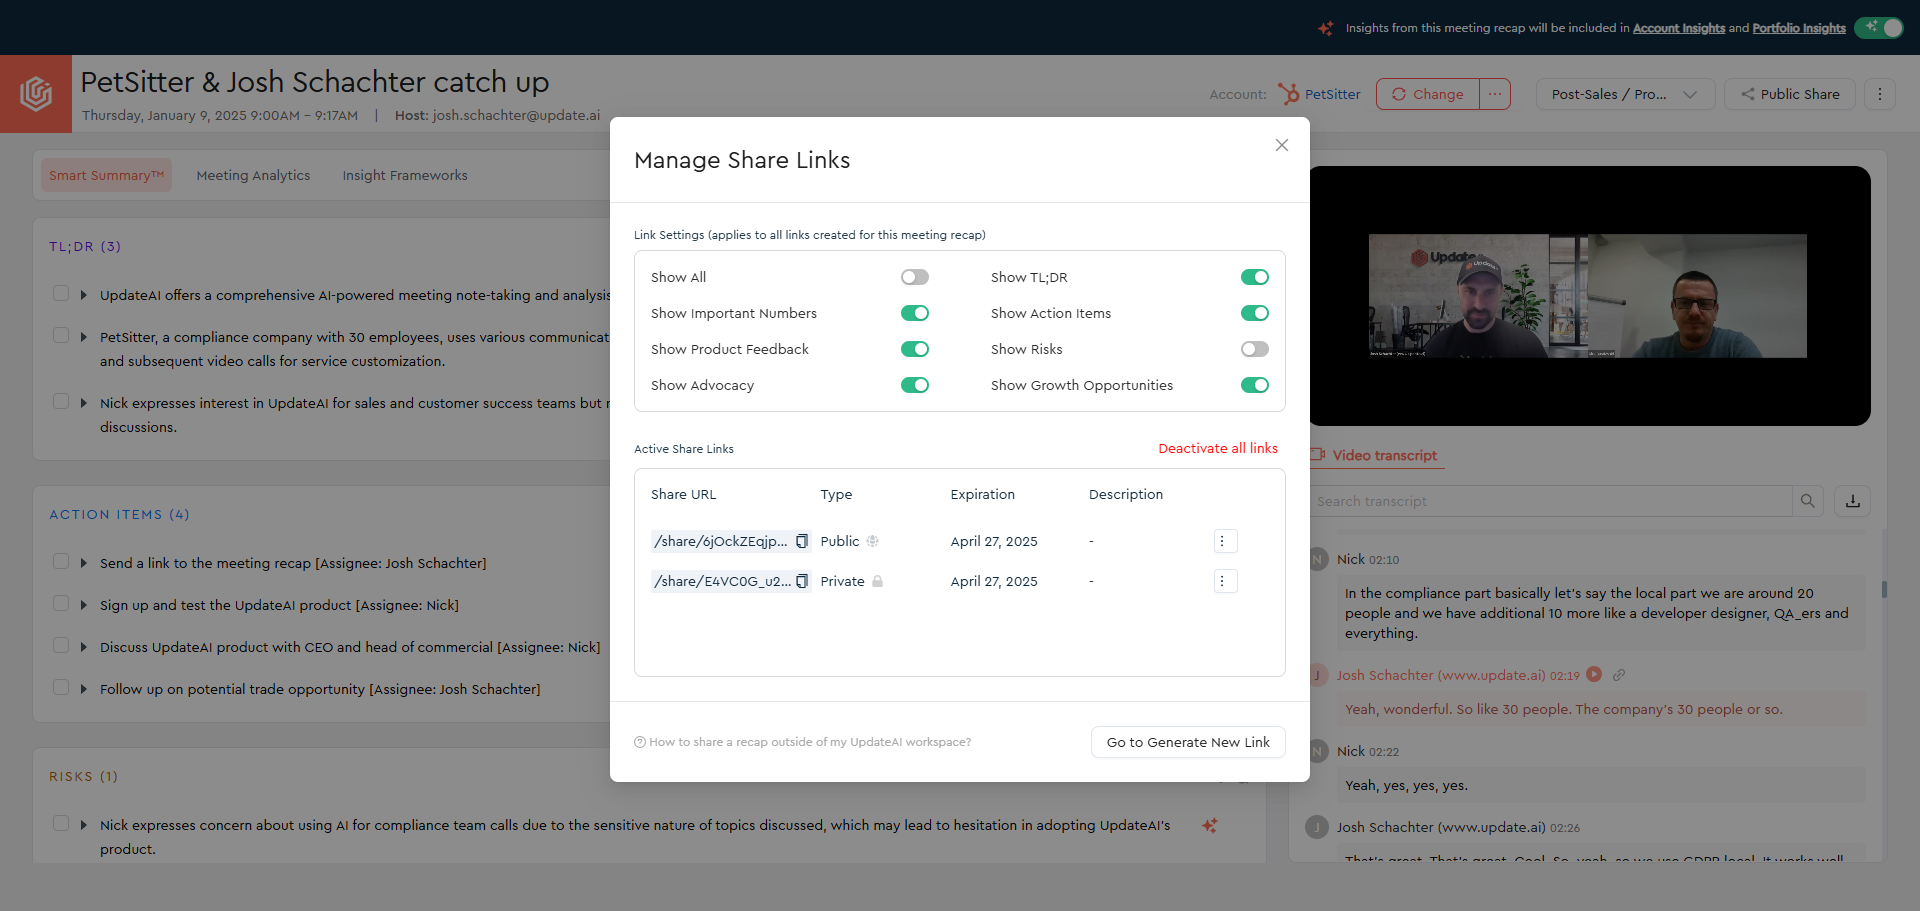Open the ellipsis menu next to Change
This screenshot has height=911, width=1920.
point(1495,94)
